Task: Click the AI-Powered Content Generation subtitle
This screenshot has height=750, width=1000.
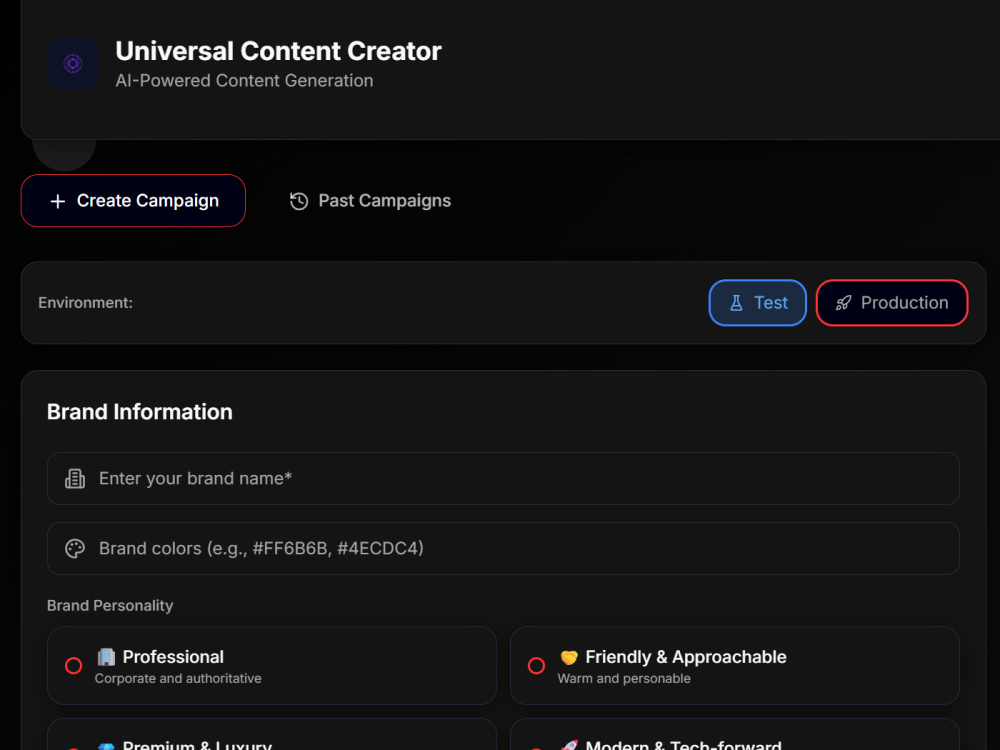Action: pos(244,80)
